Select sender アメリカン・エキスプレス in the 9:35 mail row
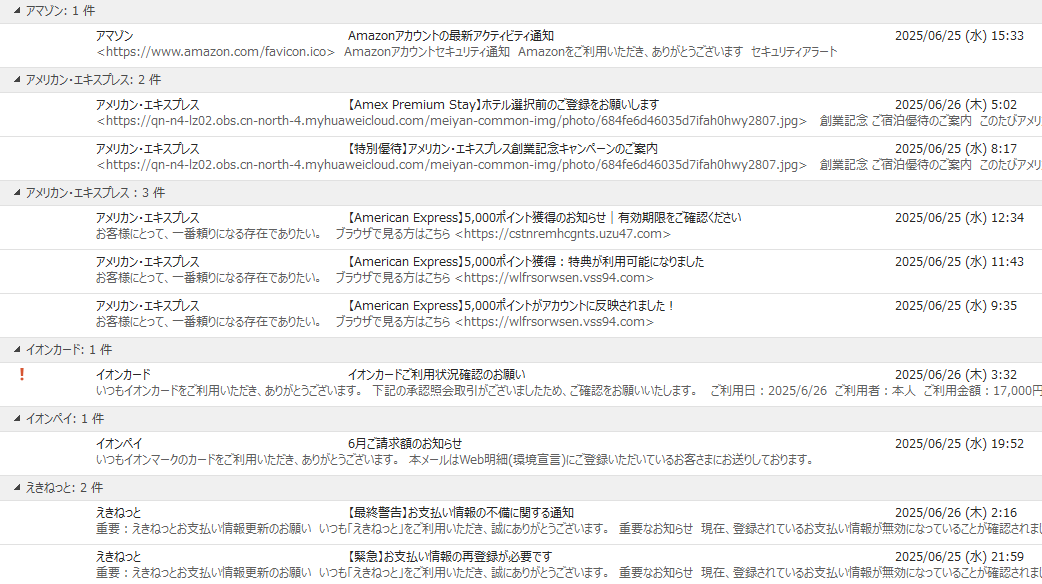This screenshot has height=584, width=1042. point(148,306)
